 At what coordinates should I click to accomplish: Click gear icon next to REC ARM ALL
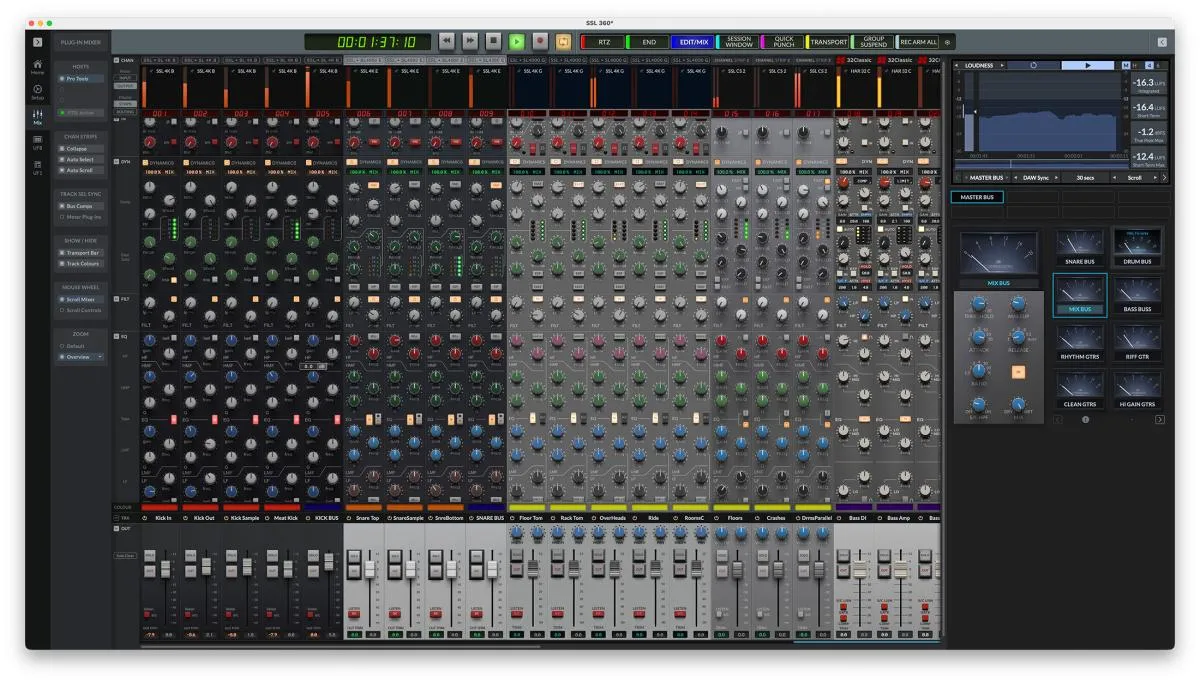coord(948,42)
